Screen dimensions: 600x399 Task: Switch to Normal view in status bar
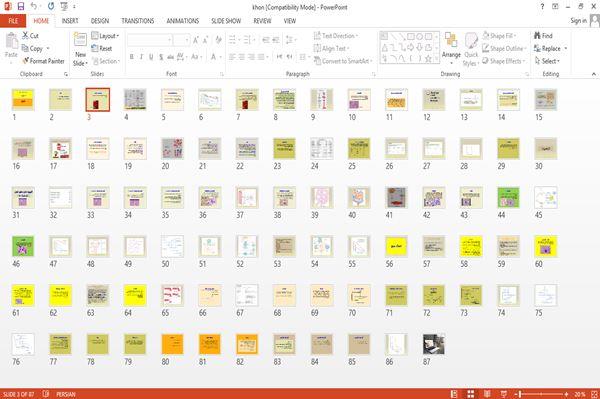click(x=454, y=394)
